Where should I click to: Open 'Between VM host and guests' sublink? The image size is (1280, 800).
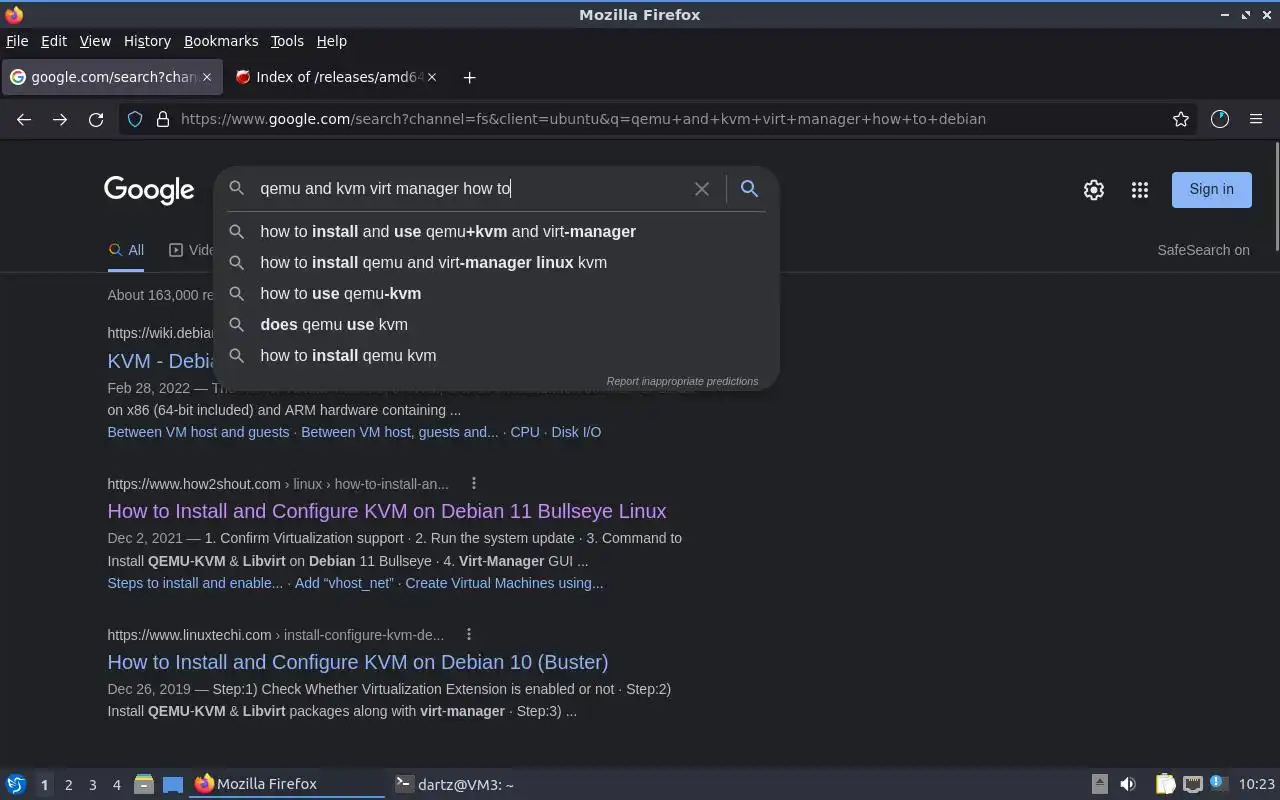point(198,432)
